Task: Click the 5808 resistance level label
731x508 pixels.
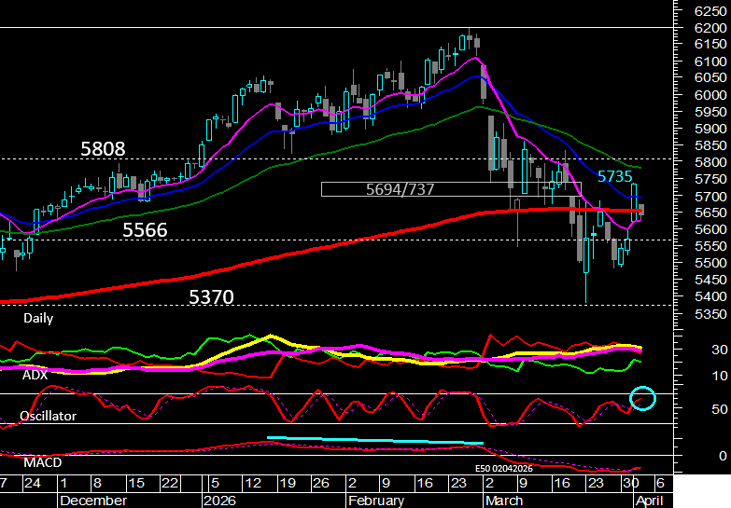Action: click(102, 149)
